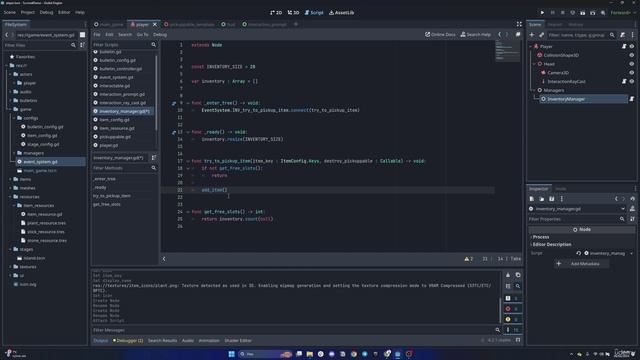640x360 pixels.
Task: Pause the running project
Action: point(552,13)
